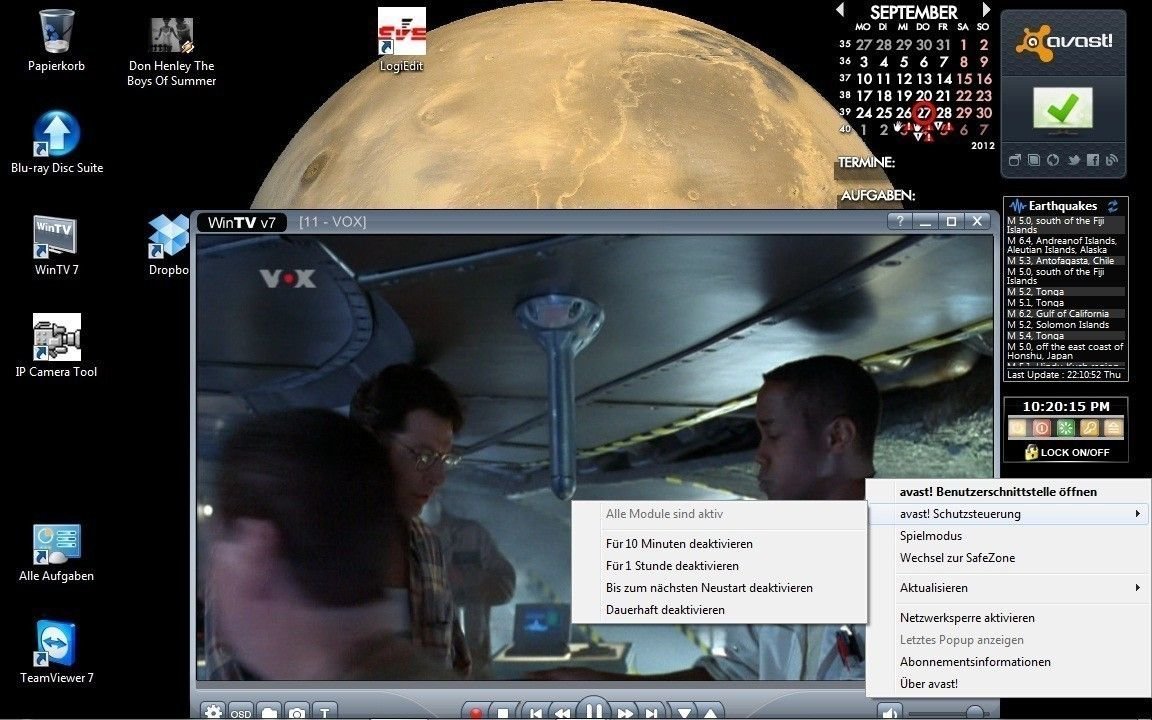1152x720 pixels.
Task: Expand the avast! Schutzsteuerung submenu
Action: coord(1008,514)
